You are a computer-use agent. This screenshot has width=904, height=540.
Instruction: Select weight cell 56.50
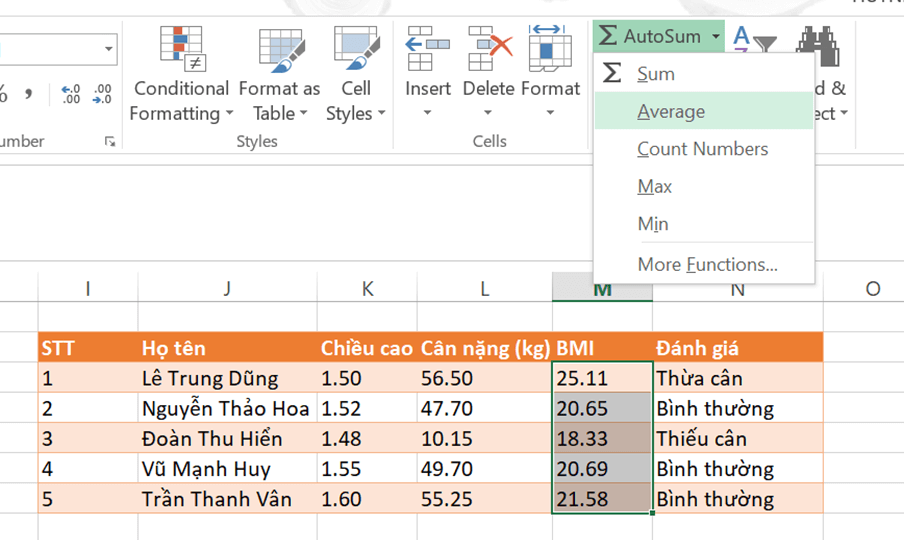pyautogui.click(x=484, y=377)
